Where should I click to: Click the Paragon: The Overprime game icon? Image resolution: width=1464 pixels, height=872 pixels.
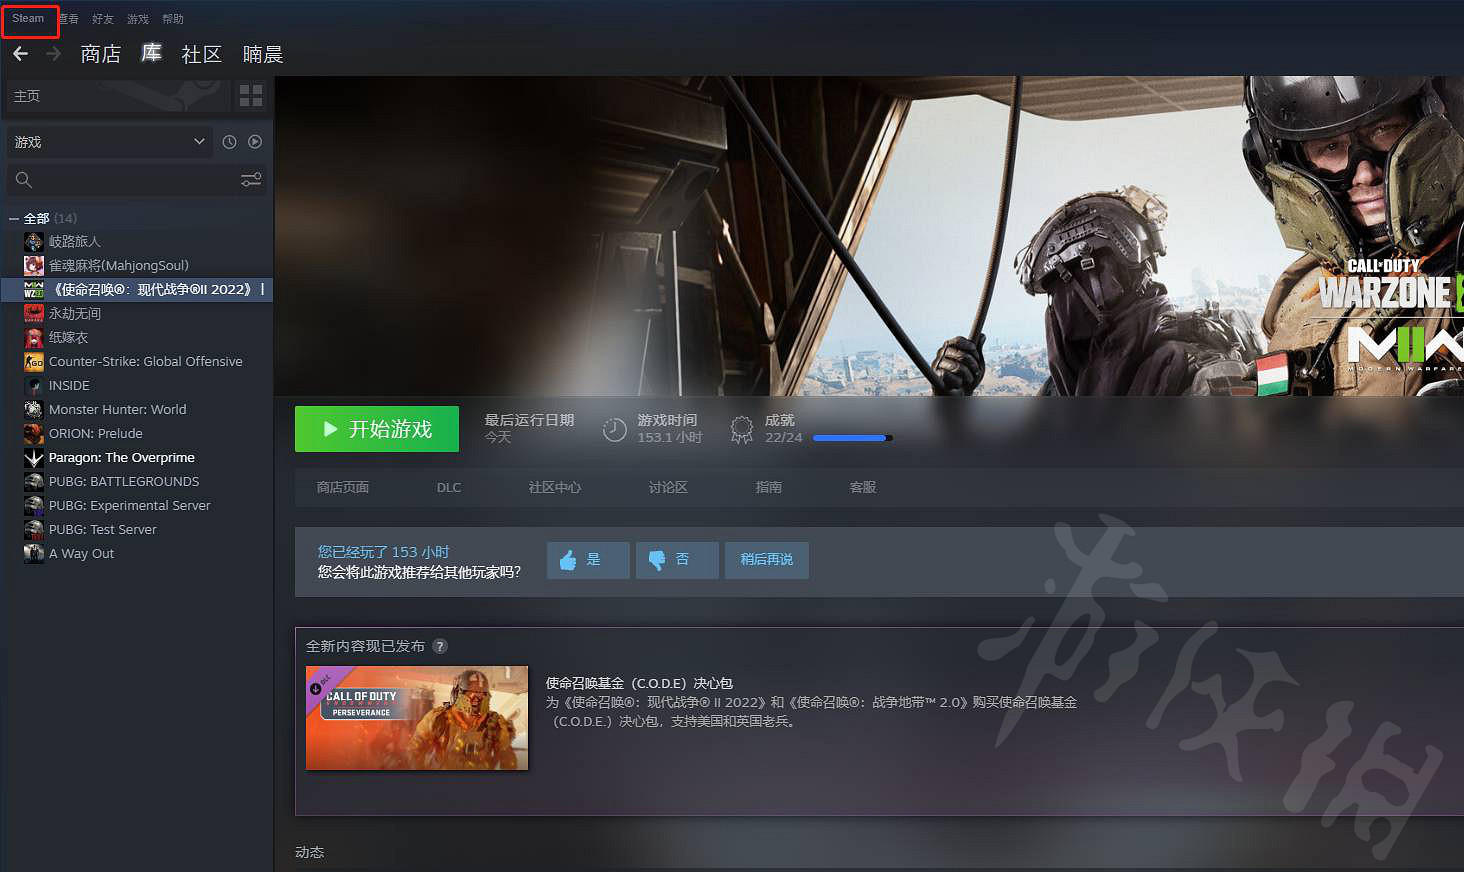34,458
